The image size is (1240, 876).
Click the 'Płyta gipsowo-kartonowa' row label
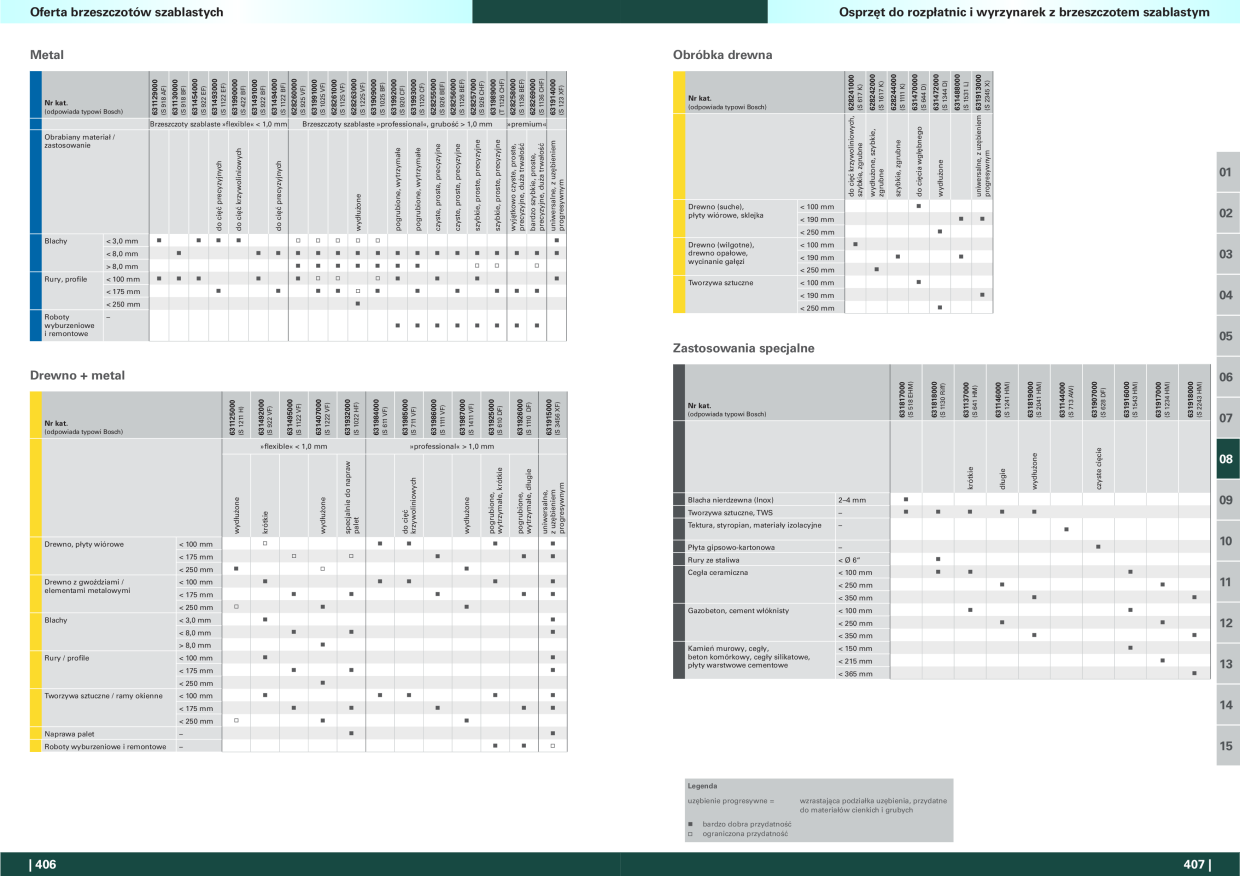[x=731, y=546]
